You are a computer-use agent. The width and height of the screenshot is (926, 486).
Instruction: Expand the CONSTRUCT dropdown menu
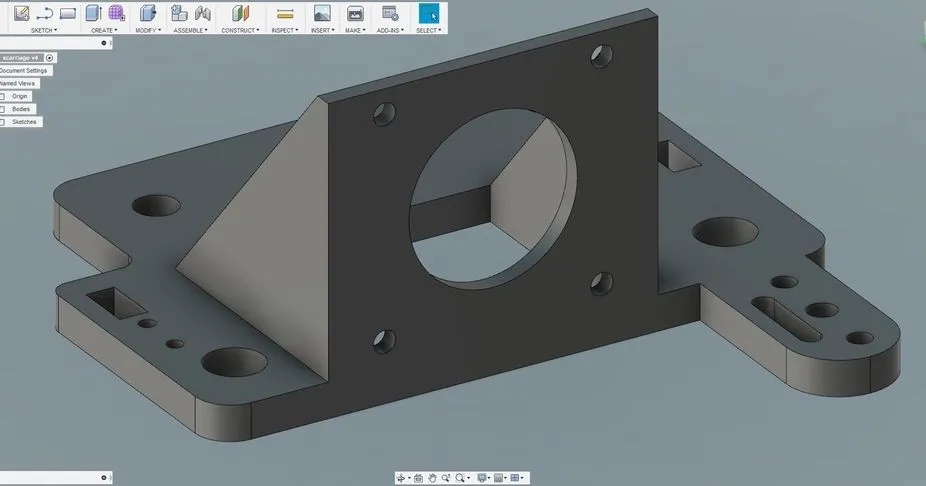(238, 30)
